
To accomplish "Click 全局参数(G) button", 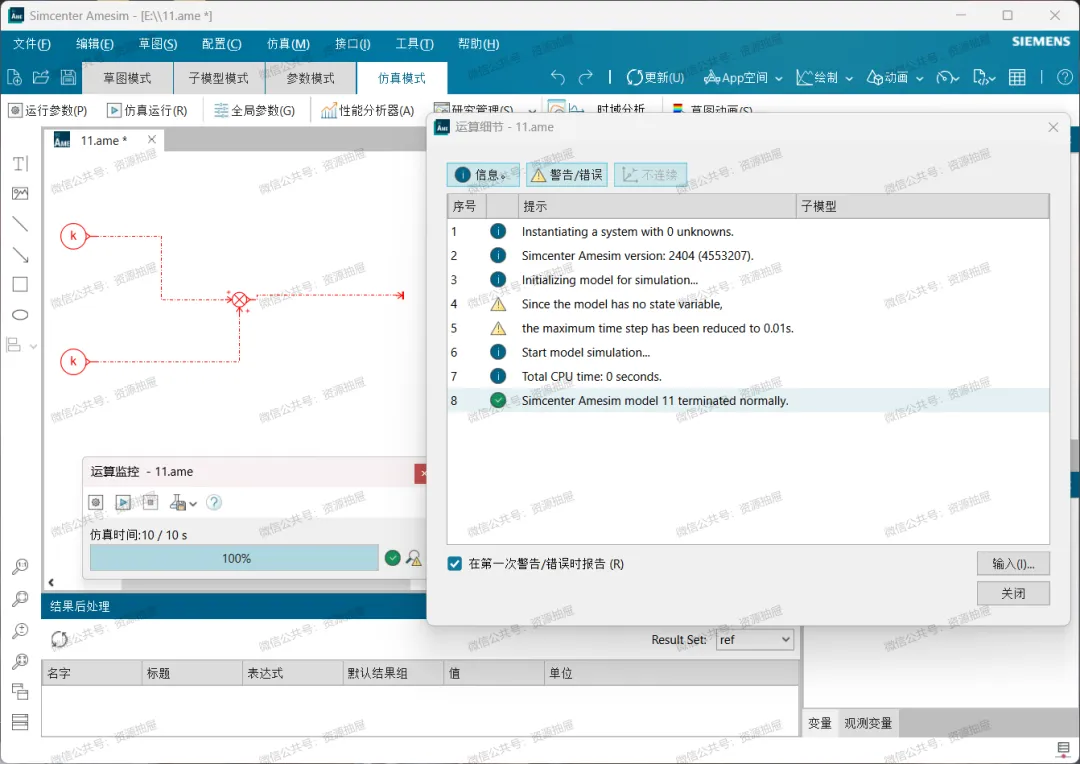I will click(254, 110).
